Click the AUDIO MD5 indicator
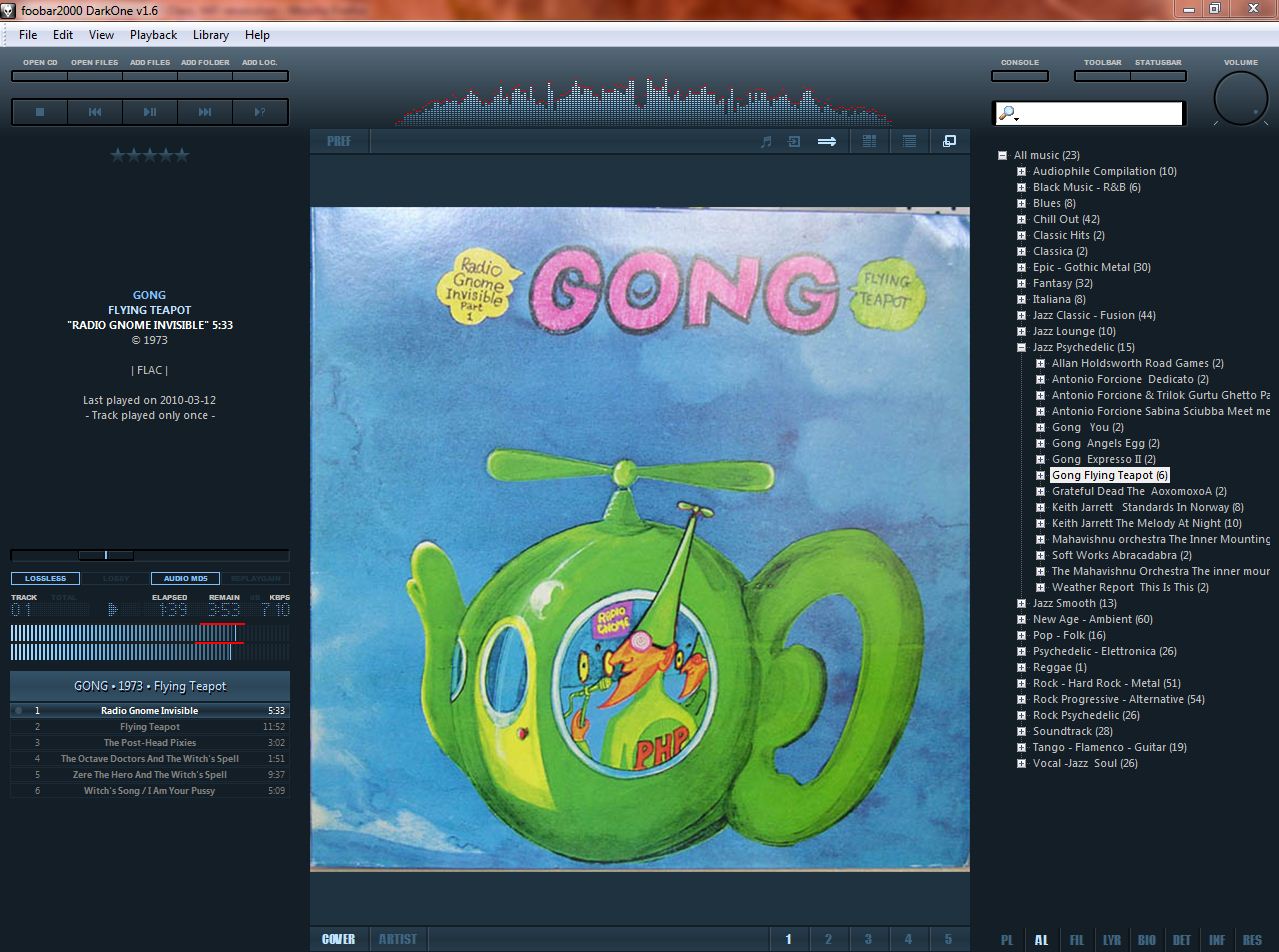Viewport: 1279px width, 952px height. (185, 578)
